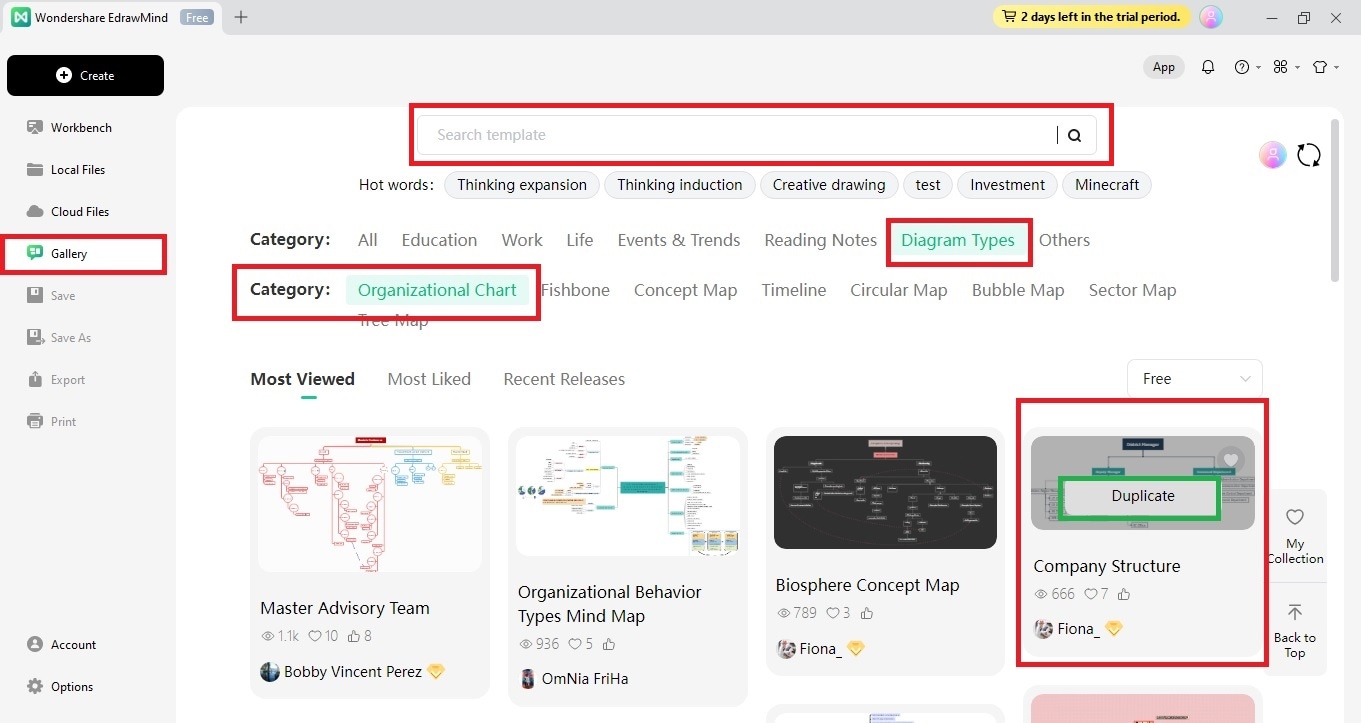The height and width of the screenshot is (723, 1361).
Task: Select Concept Map subcategory
Action: click(685, 290)
